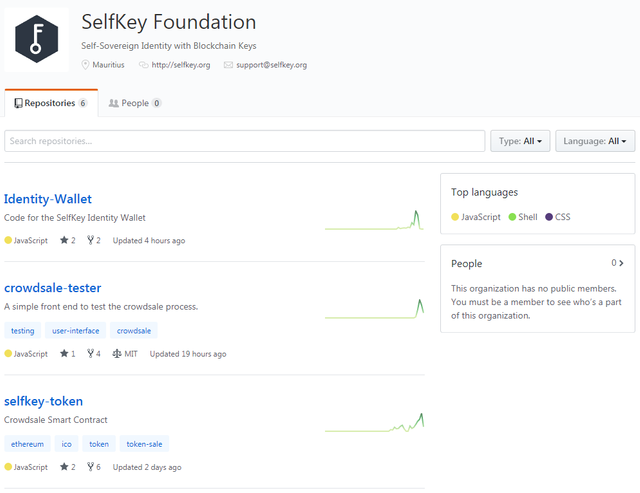Open the Language: All dropdown
This screenshot has height=493, width=640.
[595, 141]
